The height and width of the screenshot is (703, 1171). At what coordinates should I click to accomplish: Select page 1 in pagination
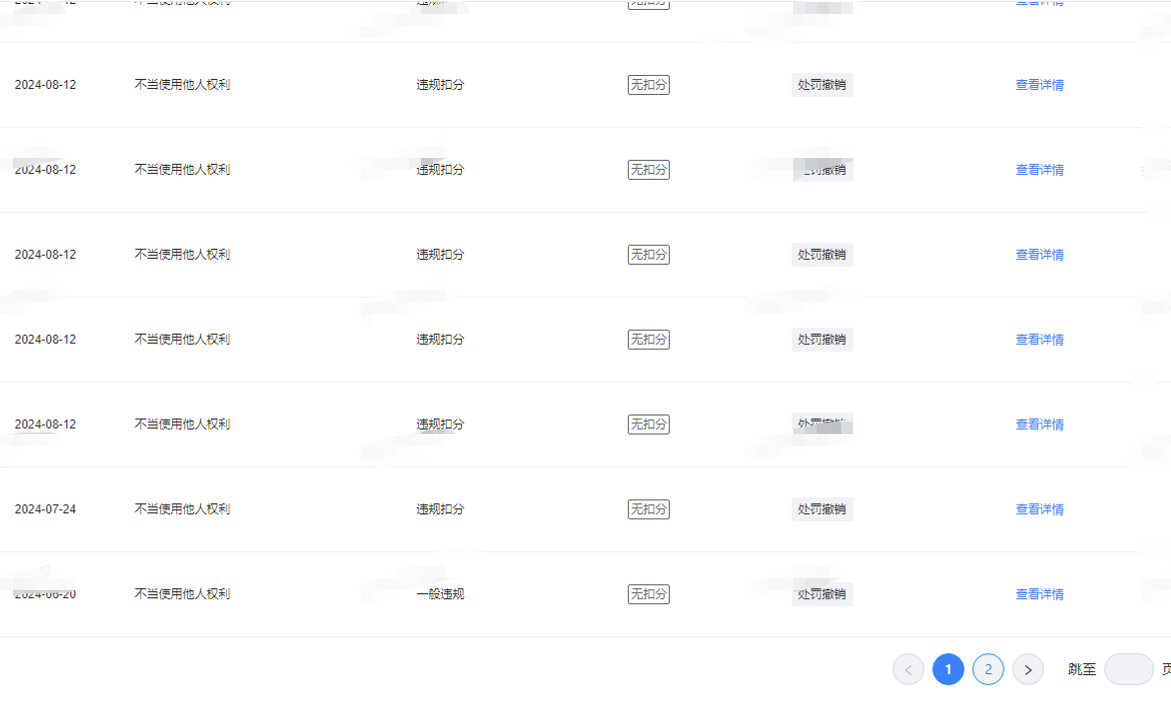point(948,670)
